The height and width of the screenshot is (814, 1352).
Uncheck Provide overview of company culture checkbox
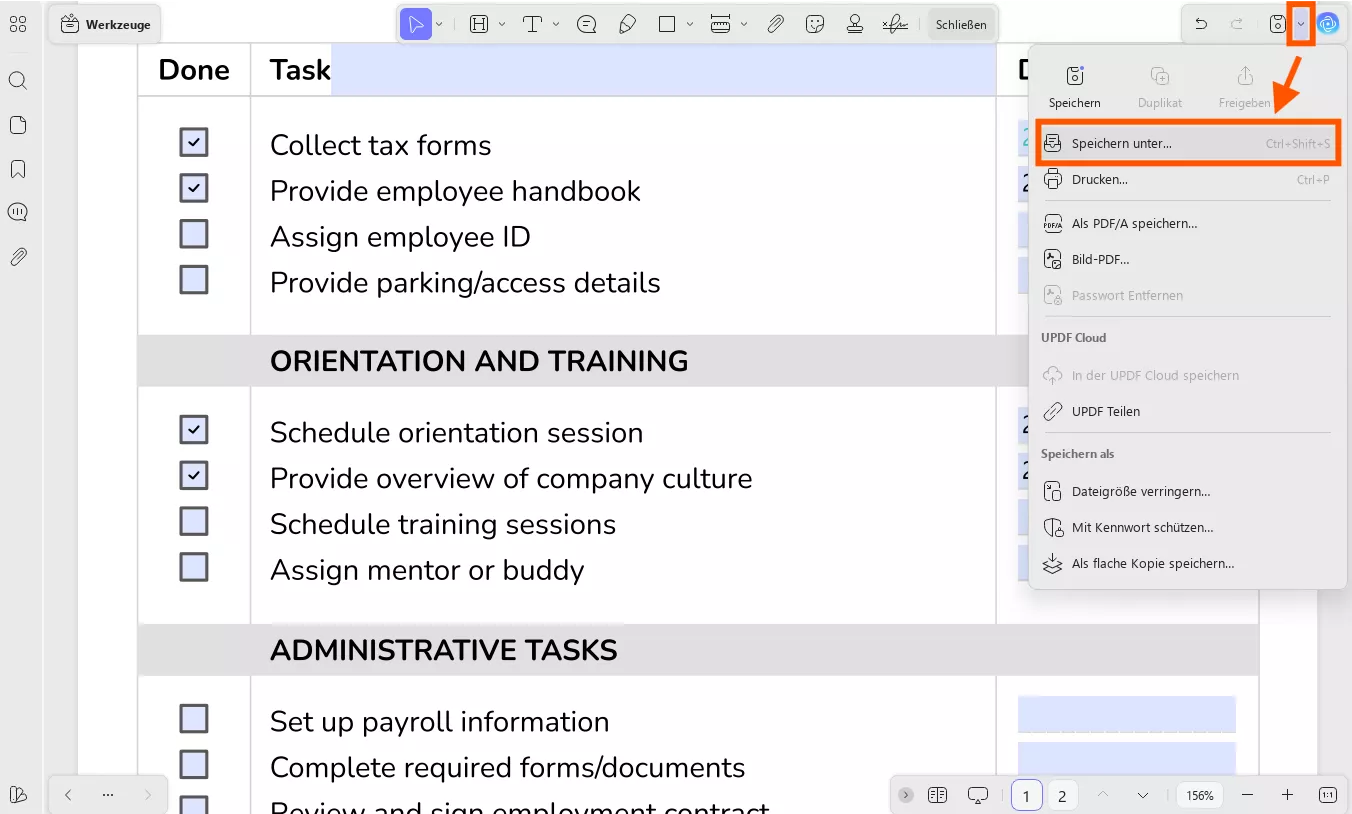pyautogui.click(x=194, y=476)
